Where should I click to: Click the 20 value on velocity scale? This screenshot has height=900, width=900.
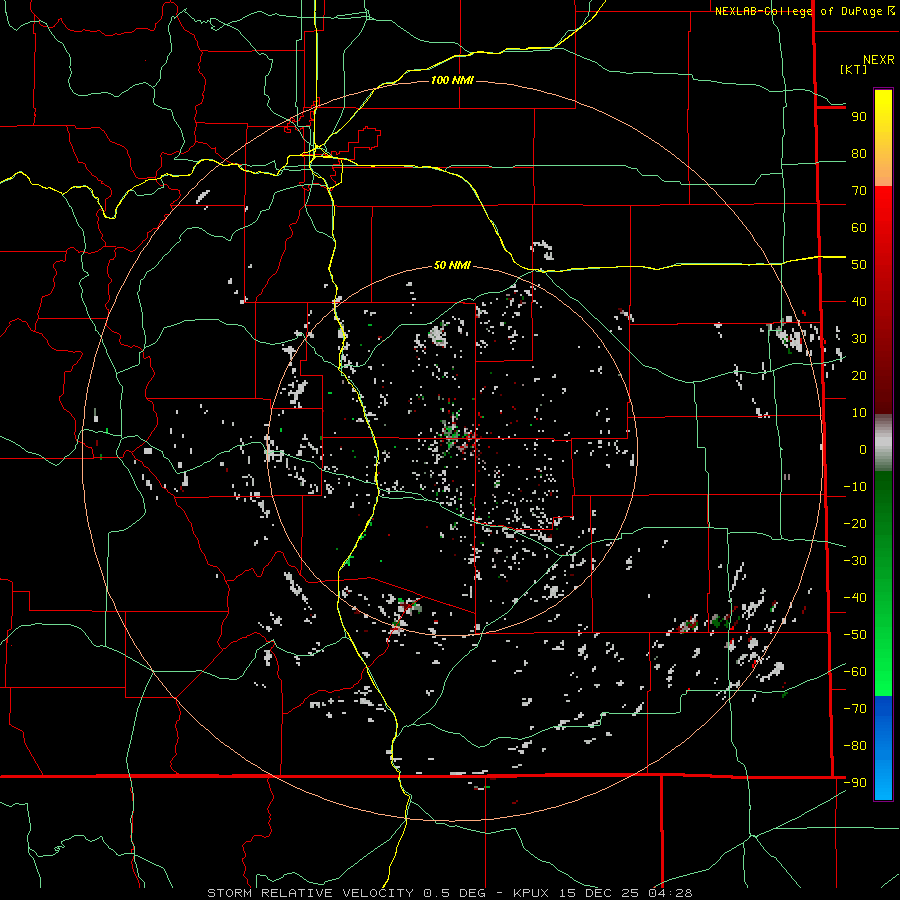click(859, 376)
